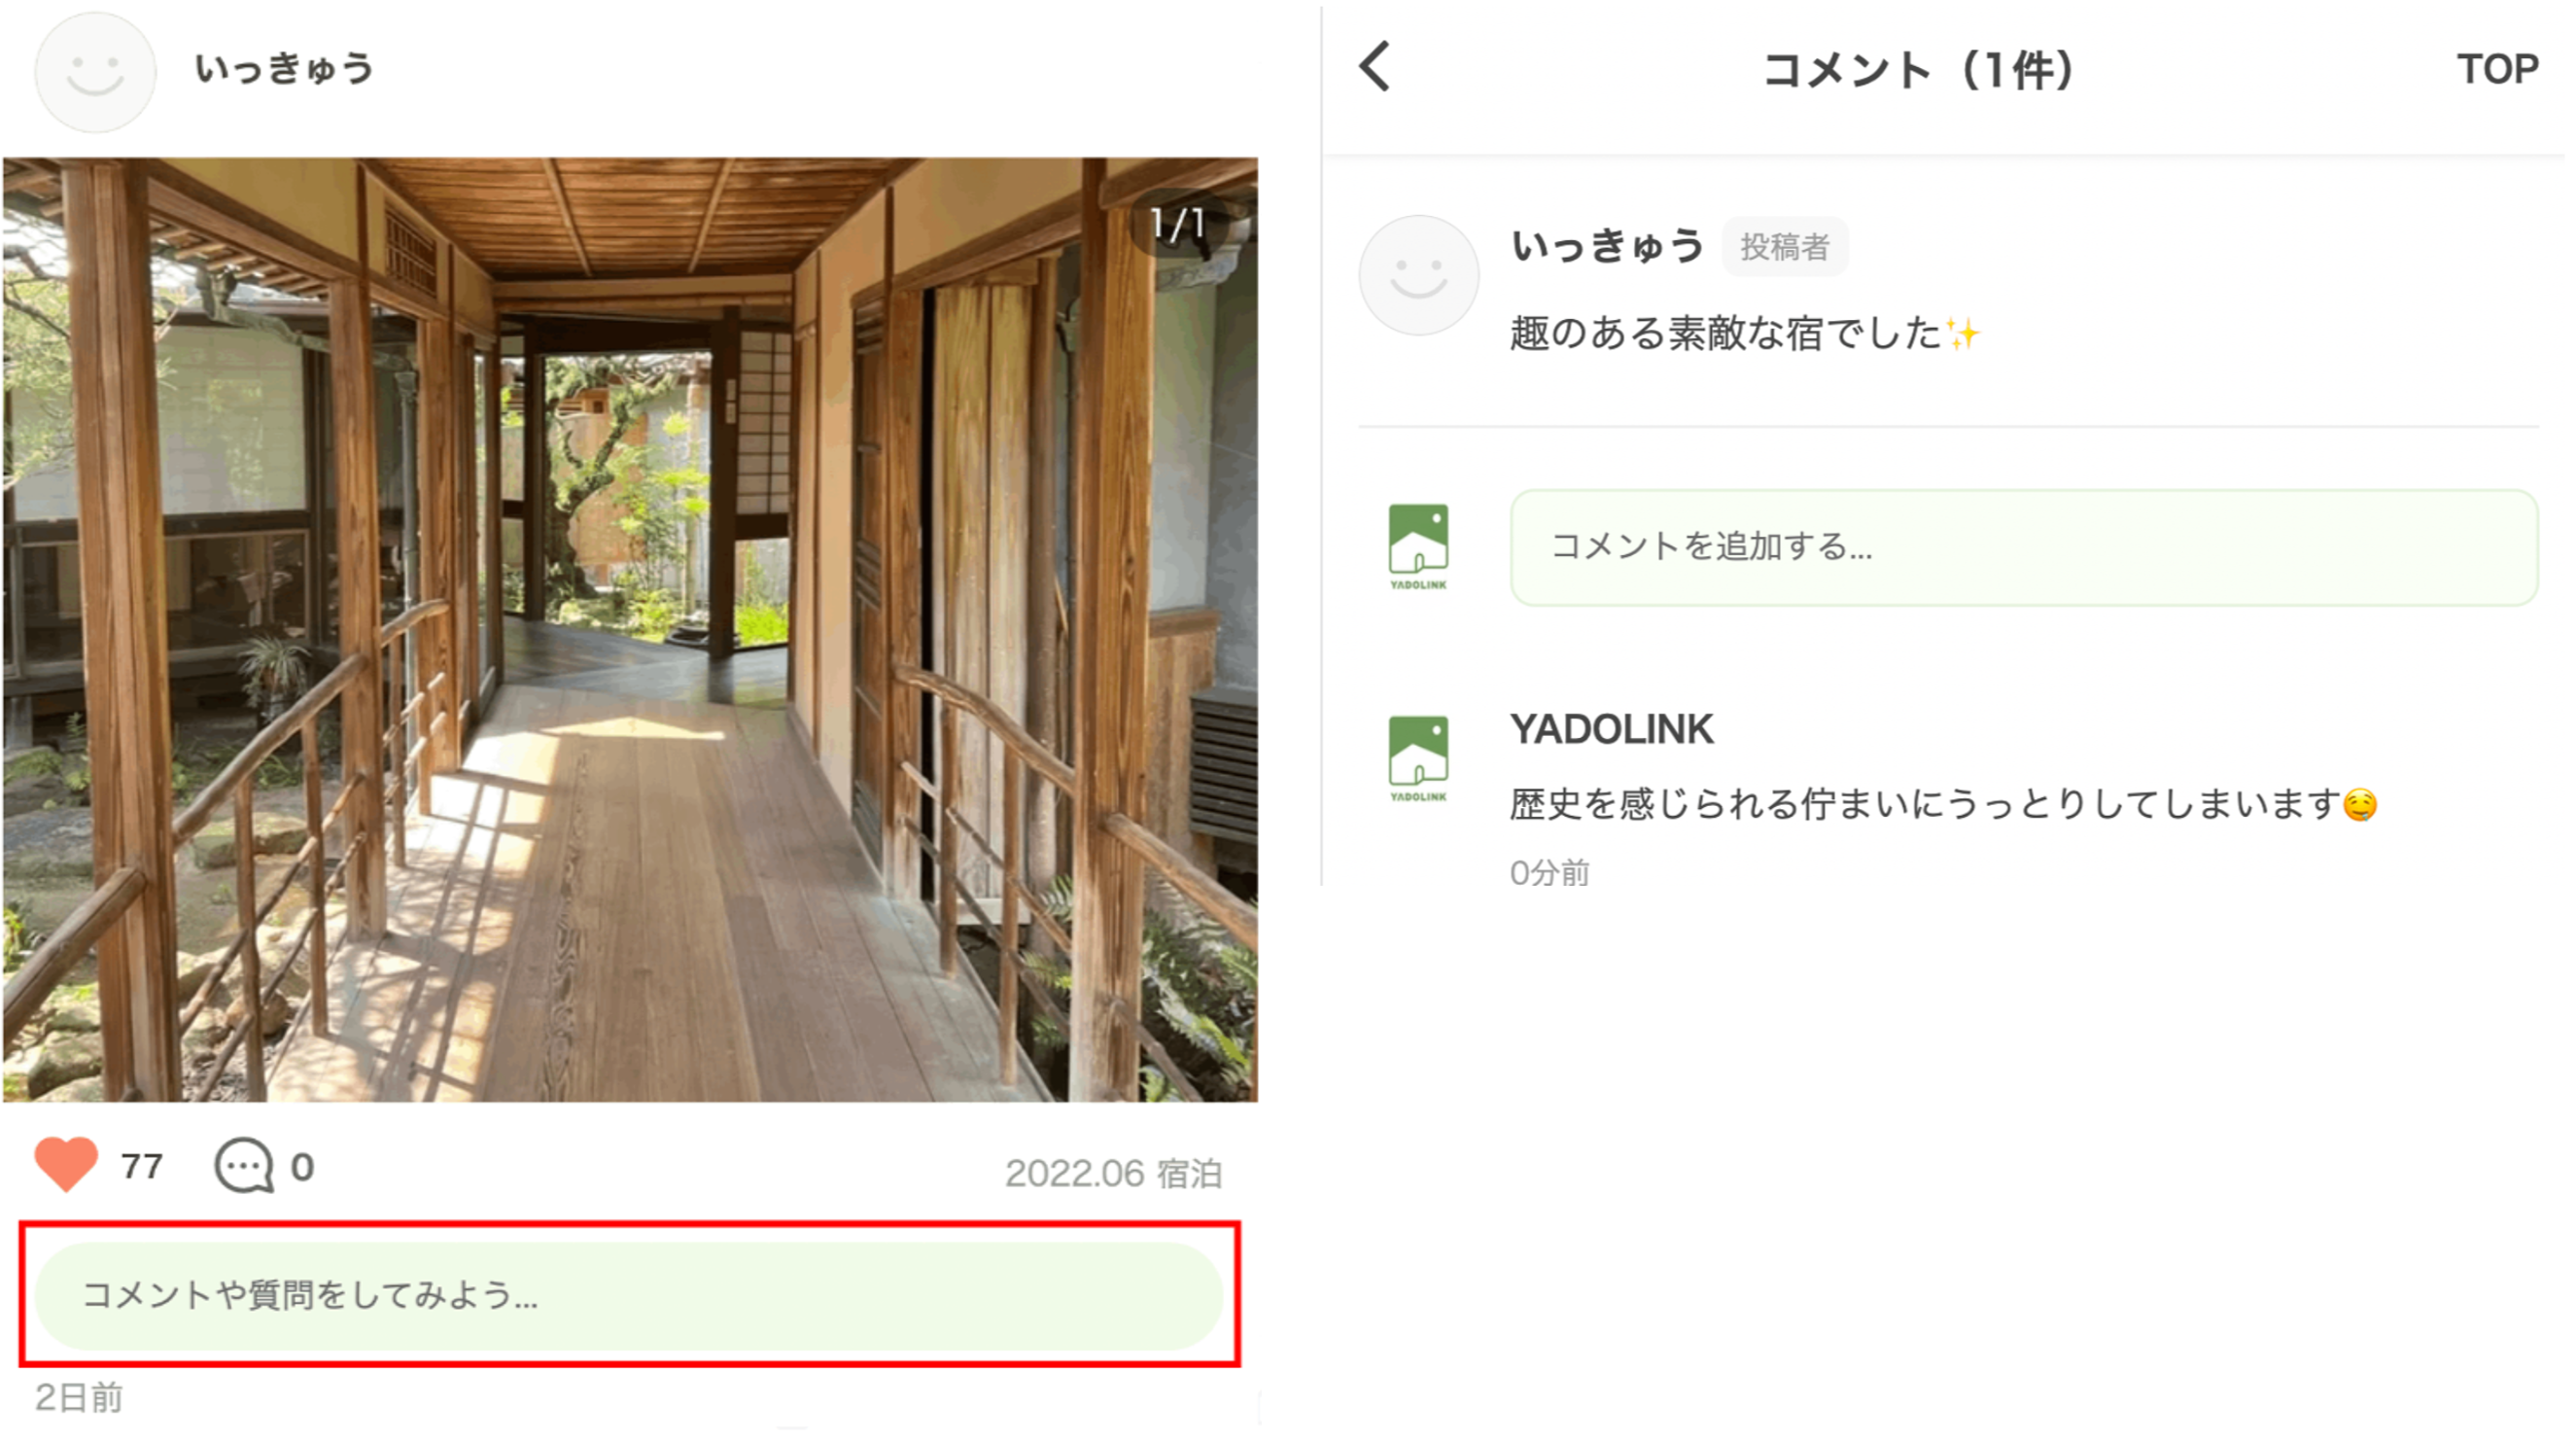Open the wooden corridor photo
2576x1442 pixels.
click(630, 630)
